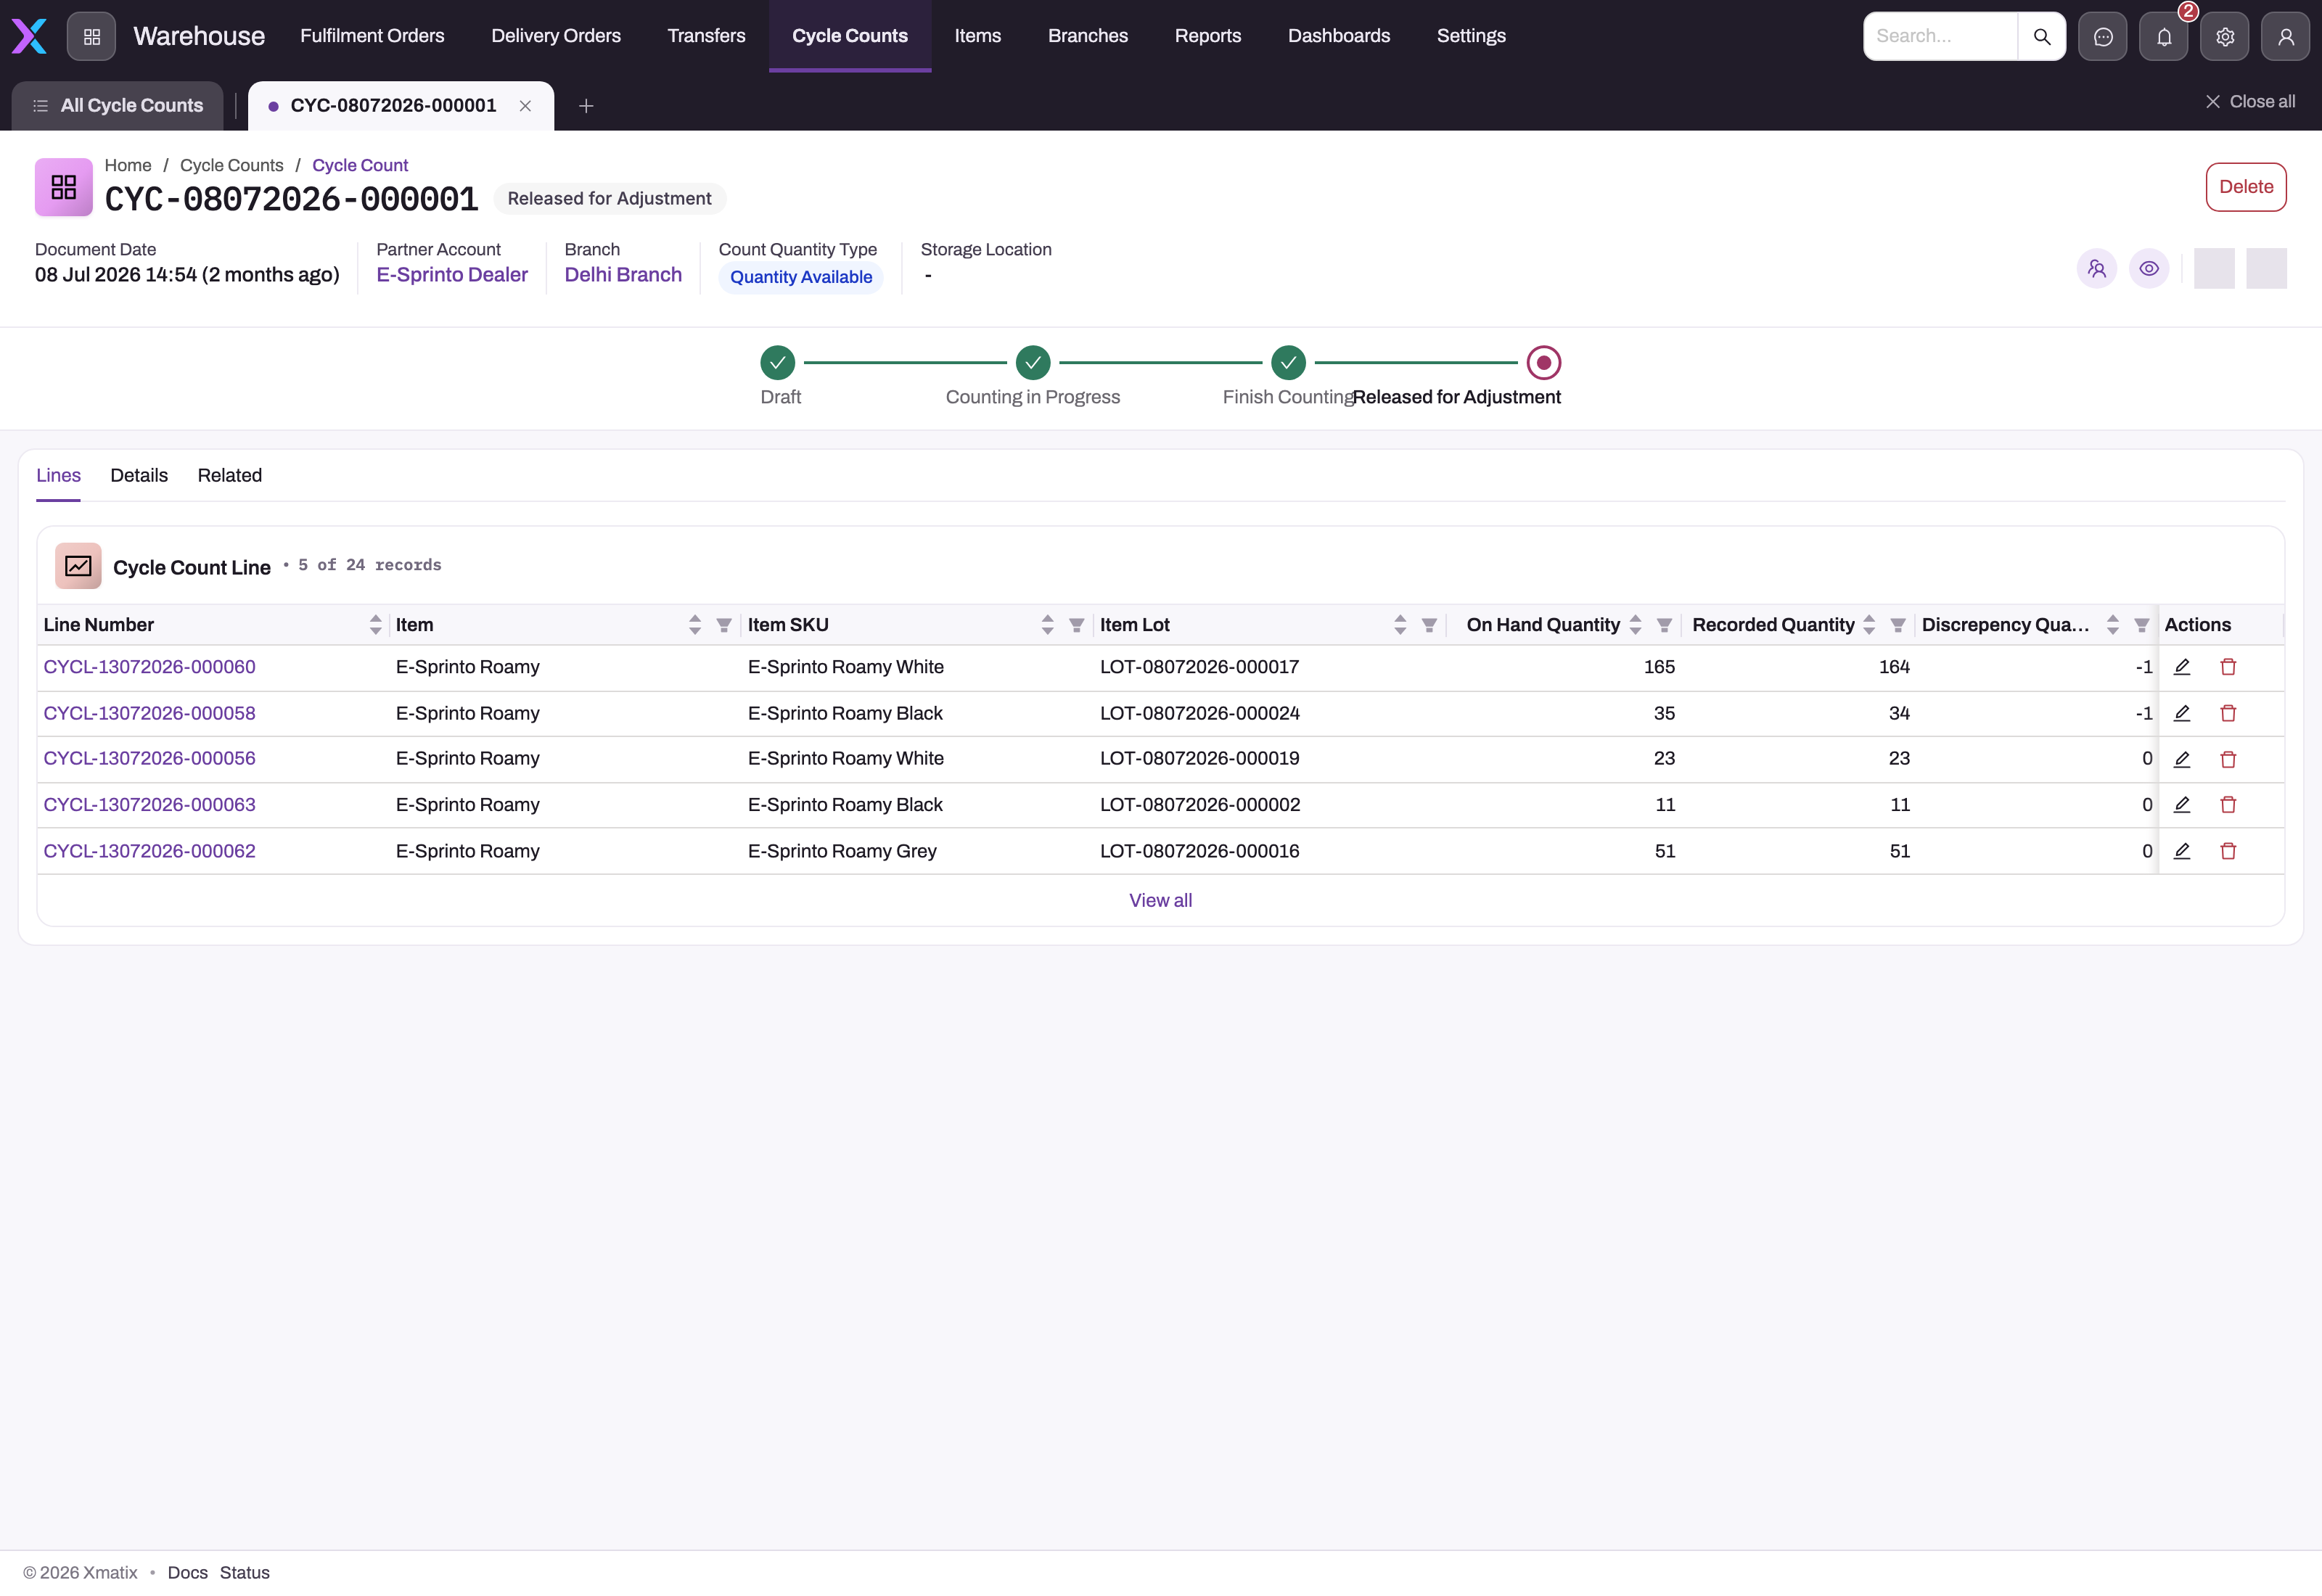Open the app launcher grid icon
This screenshot has width=2322, height=1596.
(91, 36)
